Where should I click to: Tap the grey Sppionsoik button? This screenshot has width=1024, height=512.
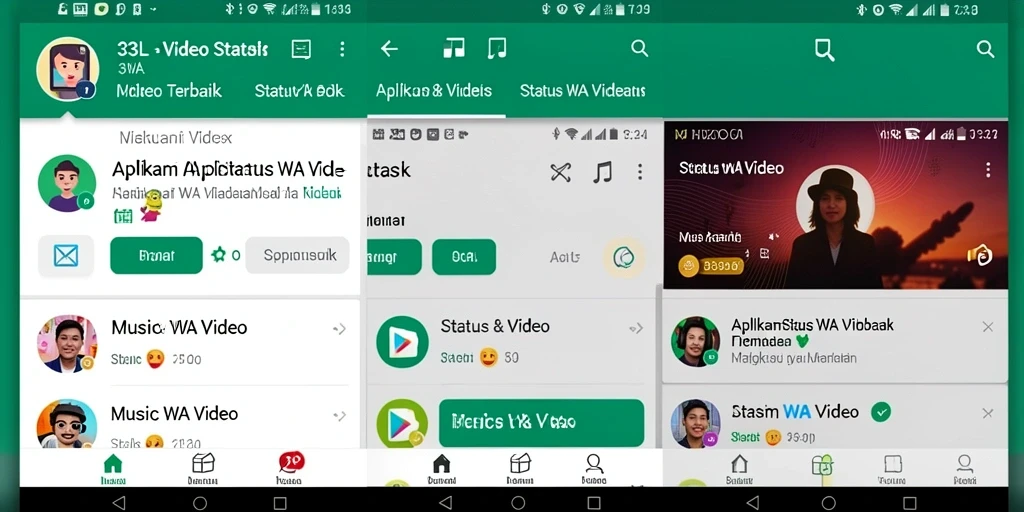click(297, 255)
